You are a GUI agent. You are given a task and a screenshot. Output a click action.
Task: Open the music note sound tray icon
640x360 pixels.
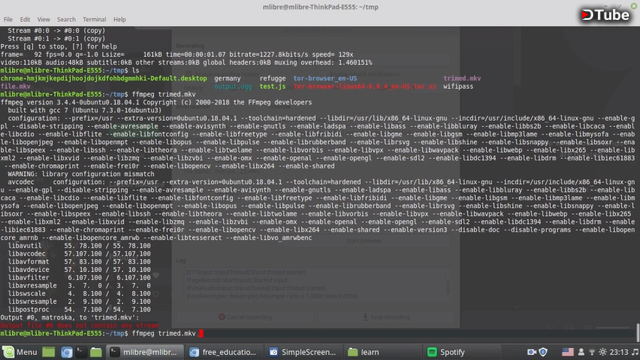(x=635, y=352)
